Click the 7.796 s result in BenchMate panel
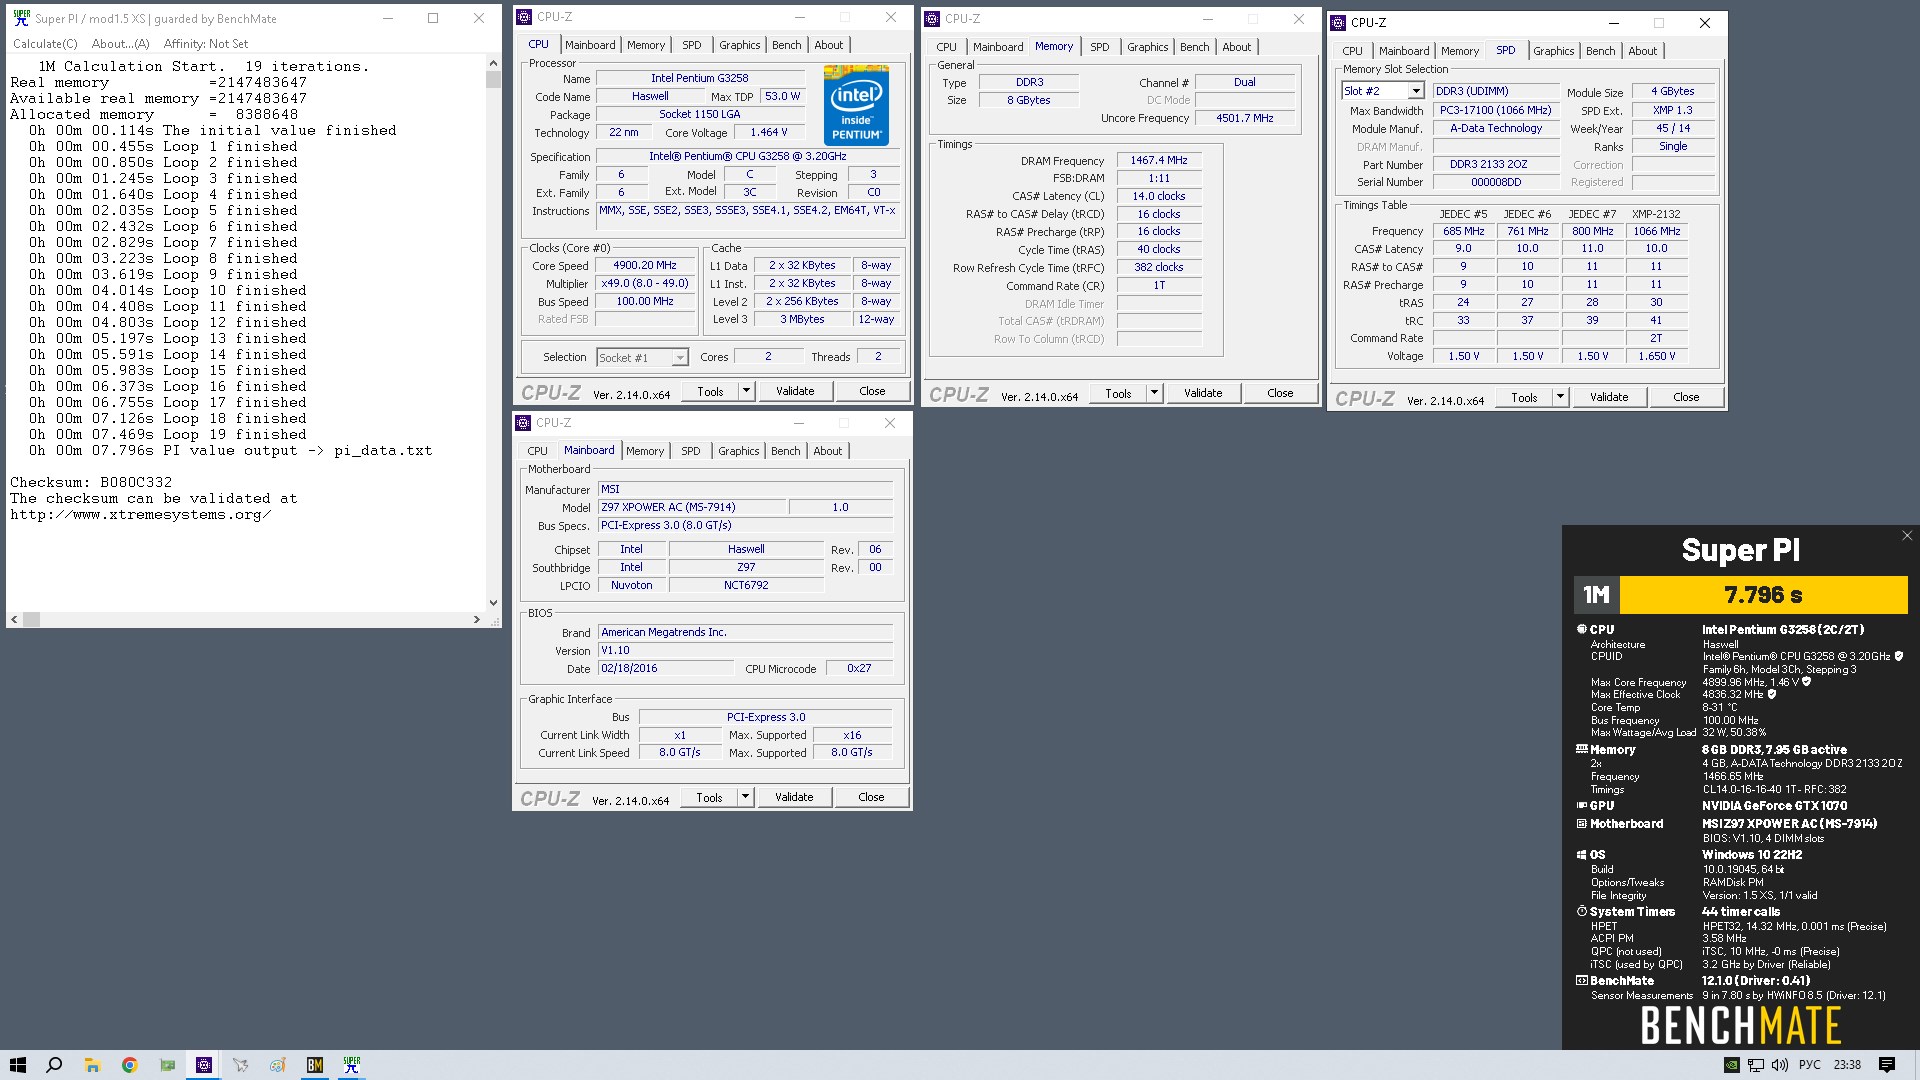 [1763, 595]
